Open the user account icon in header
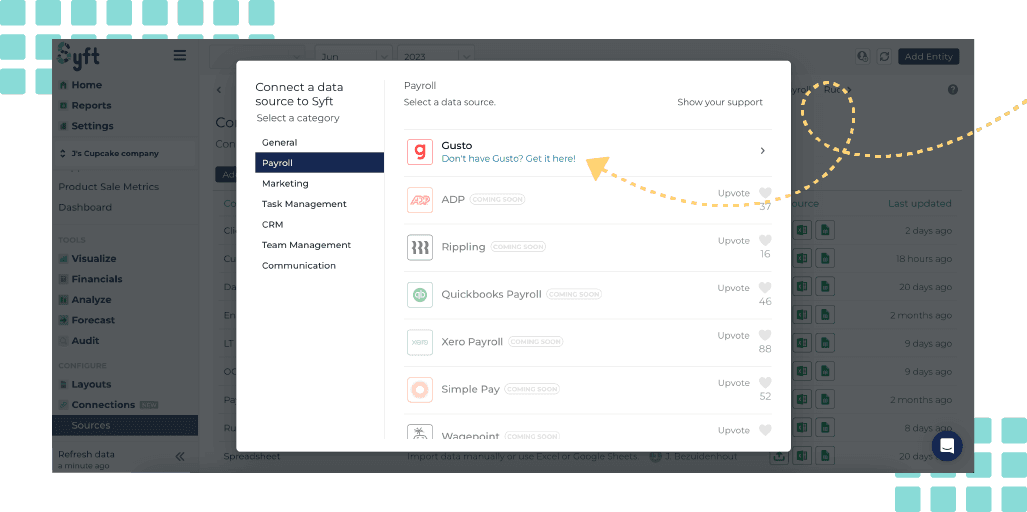Image resolution: width=1027 pixels, height=512 pixels. [x=863, y=57]
